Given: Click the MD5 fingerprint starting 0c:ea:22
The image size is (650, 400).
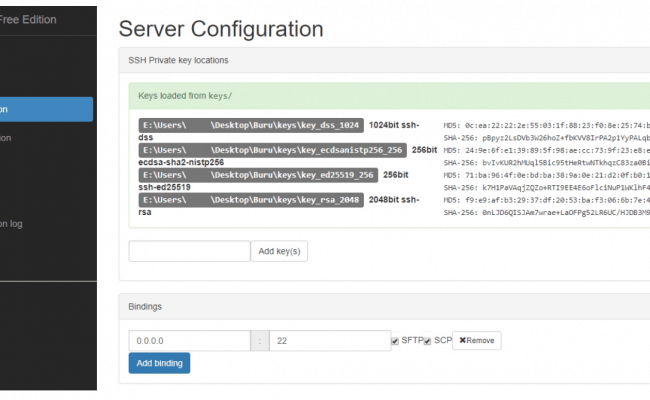Looking at the screenshot, I should [547, 126].
